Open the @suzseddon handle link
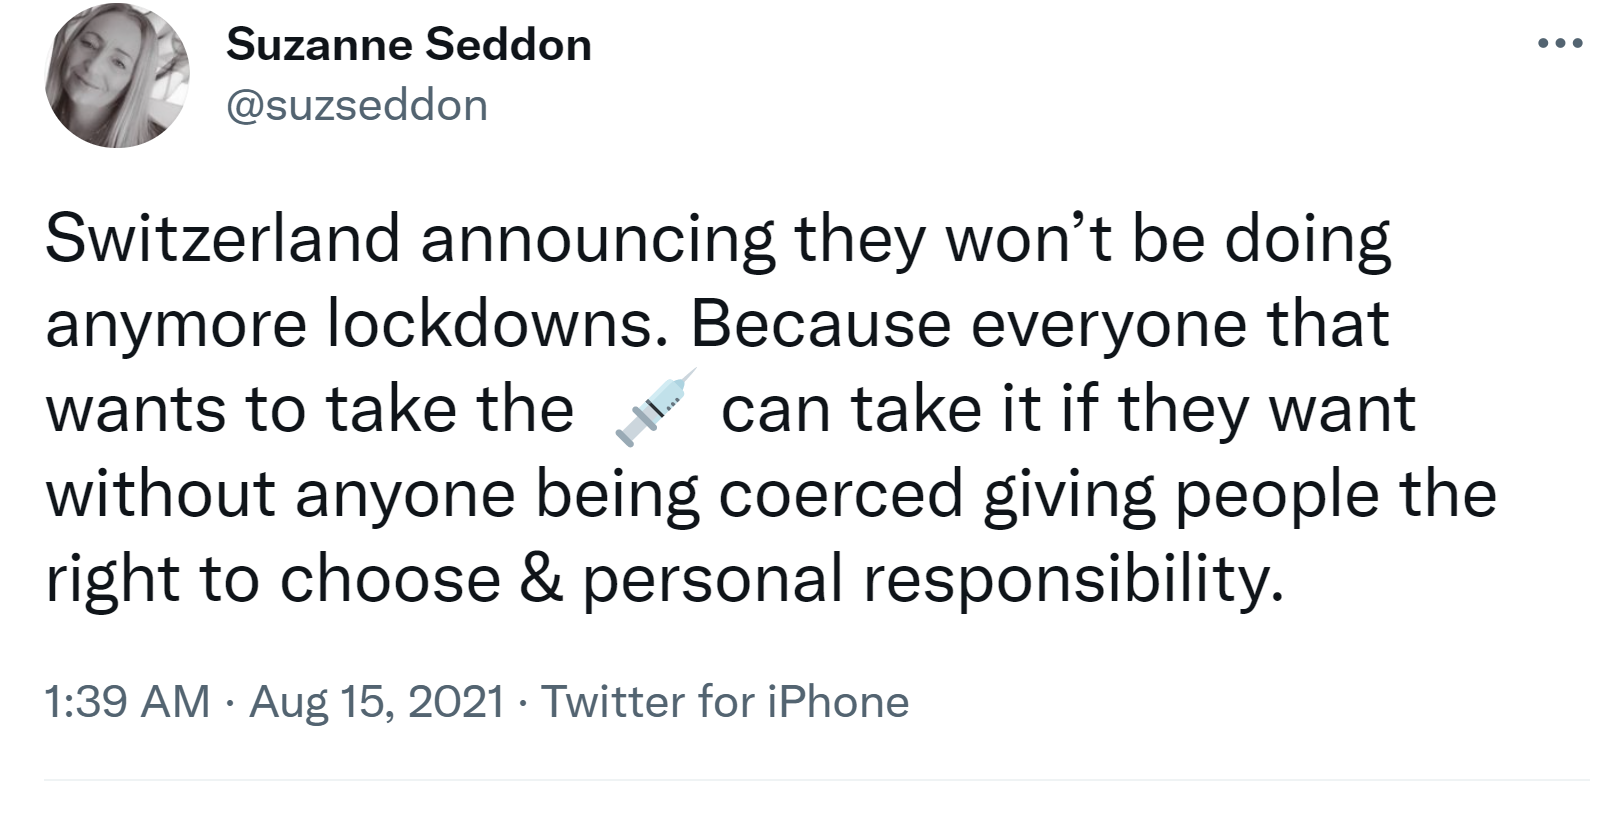Screen dimensions: 1624x821 tap(357, 105)
